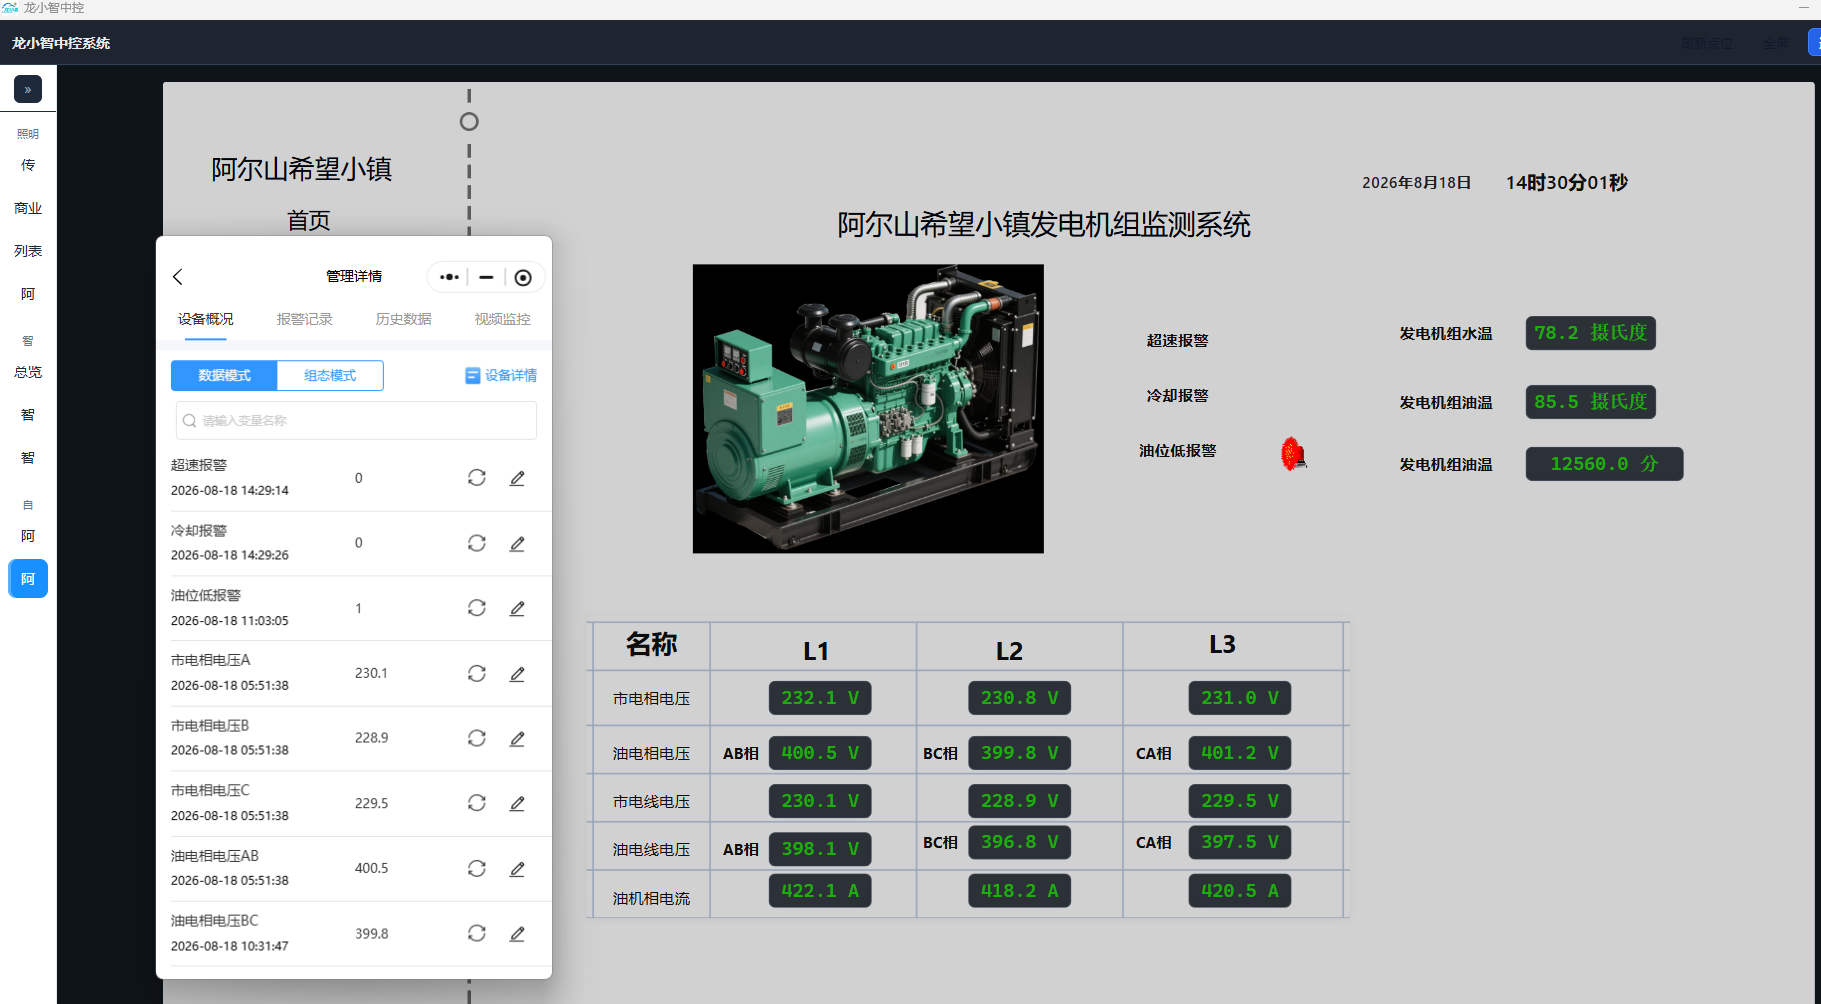This screenshot has height=1004, width=1821.
Task: Select 列表 in the left sidebar
Action: (28, 251)
